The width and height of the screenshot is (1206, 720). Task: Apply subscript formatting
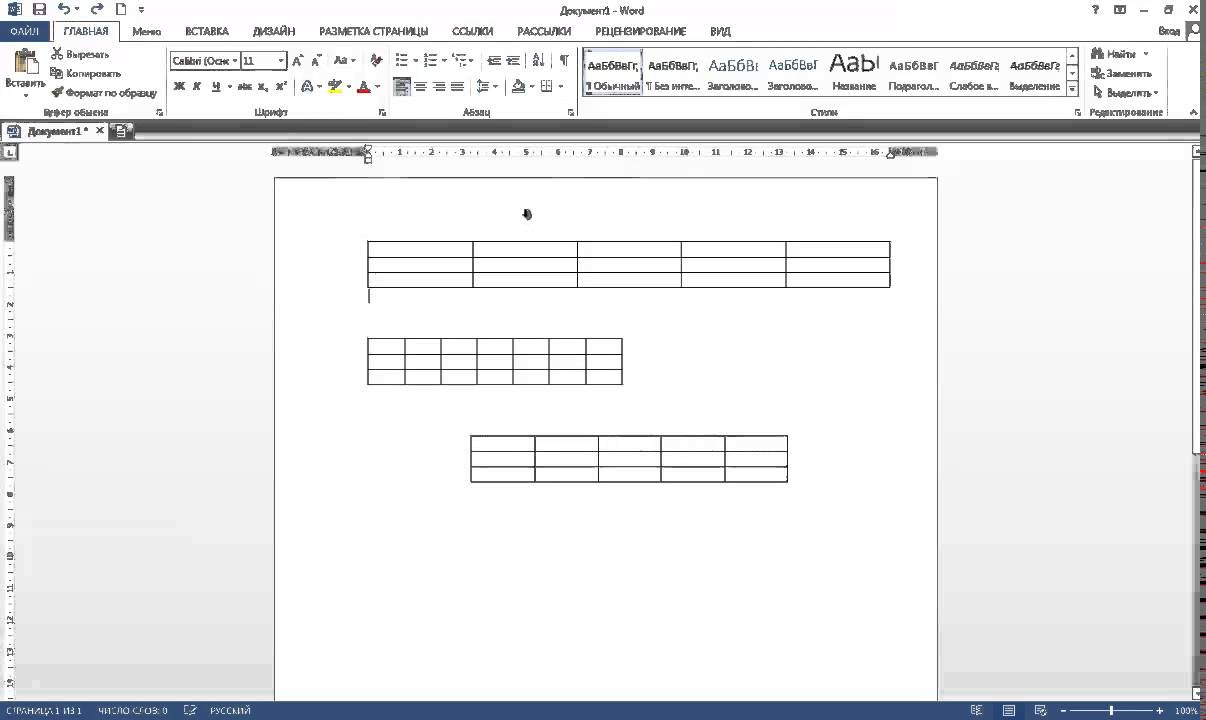(x=264, y=87)
